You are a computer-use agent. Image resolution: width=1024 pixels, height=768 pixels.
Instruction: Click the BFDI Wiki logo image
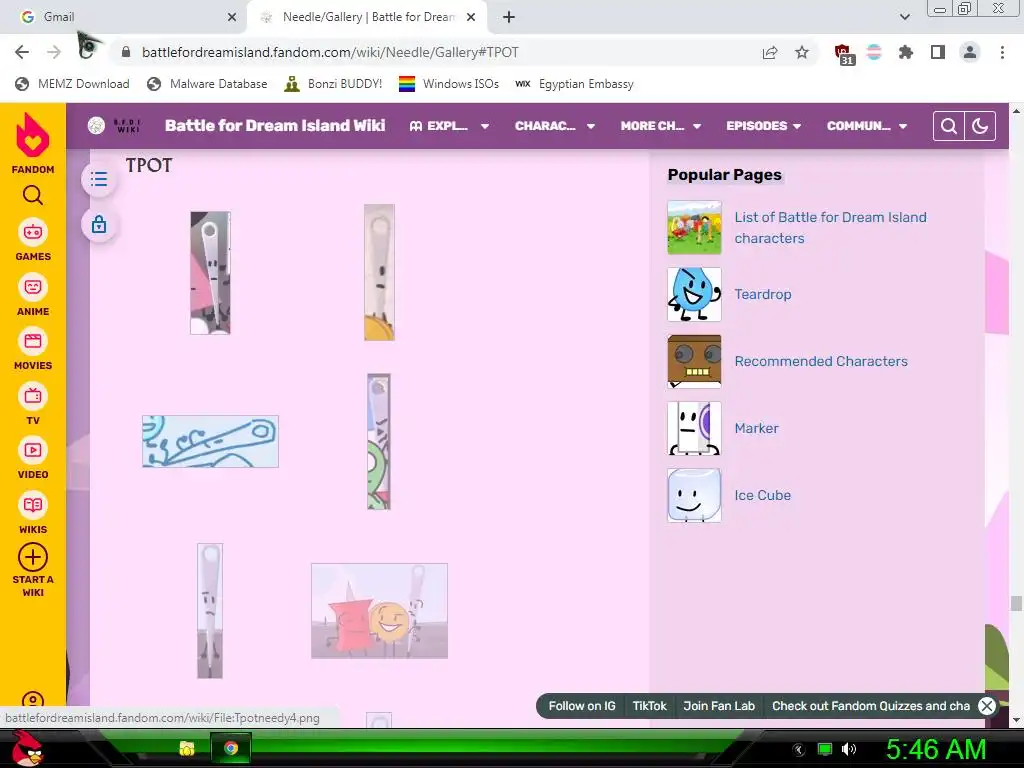click(114, 125)
